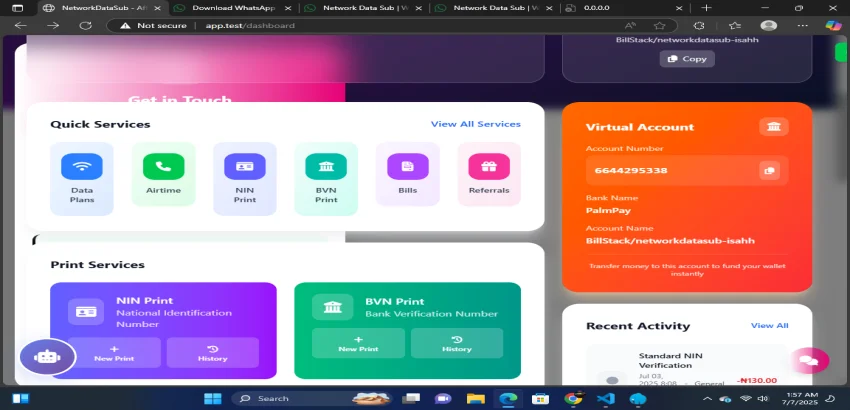
Task: Open History in the NIN Print card
Action: [212, 352]
